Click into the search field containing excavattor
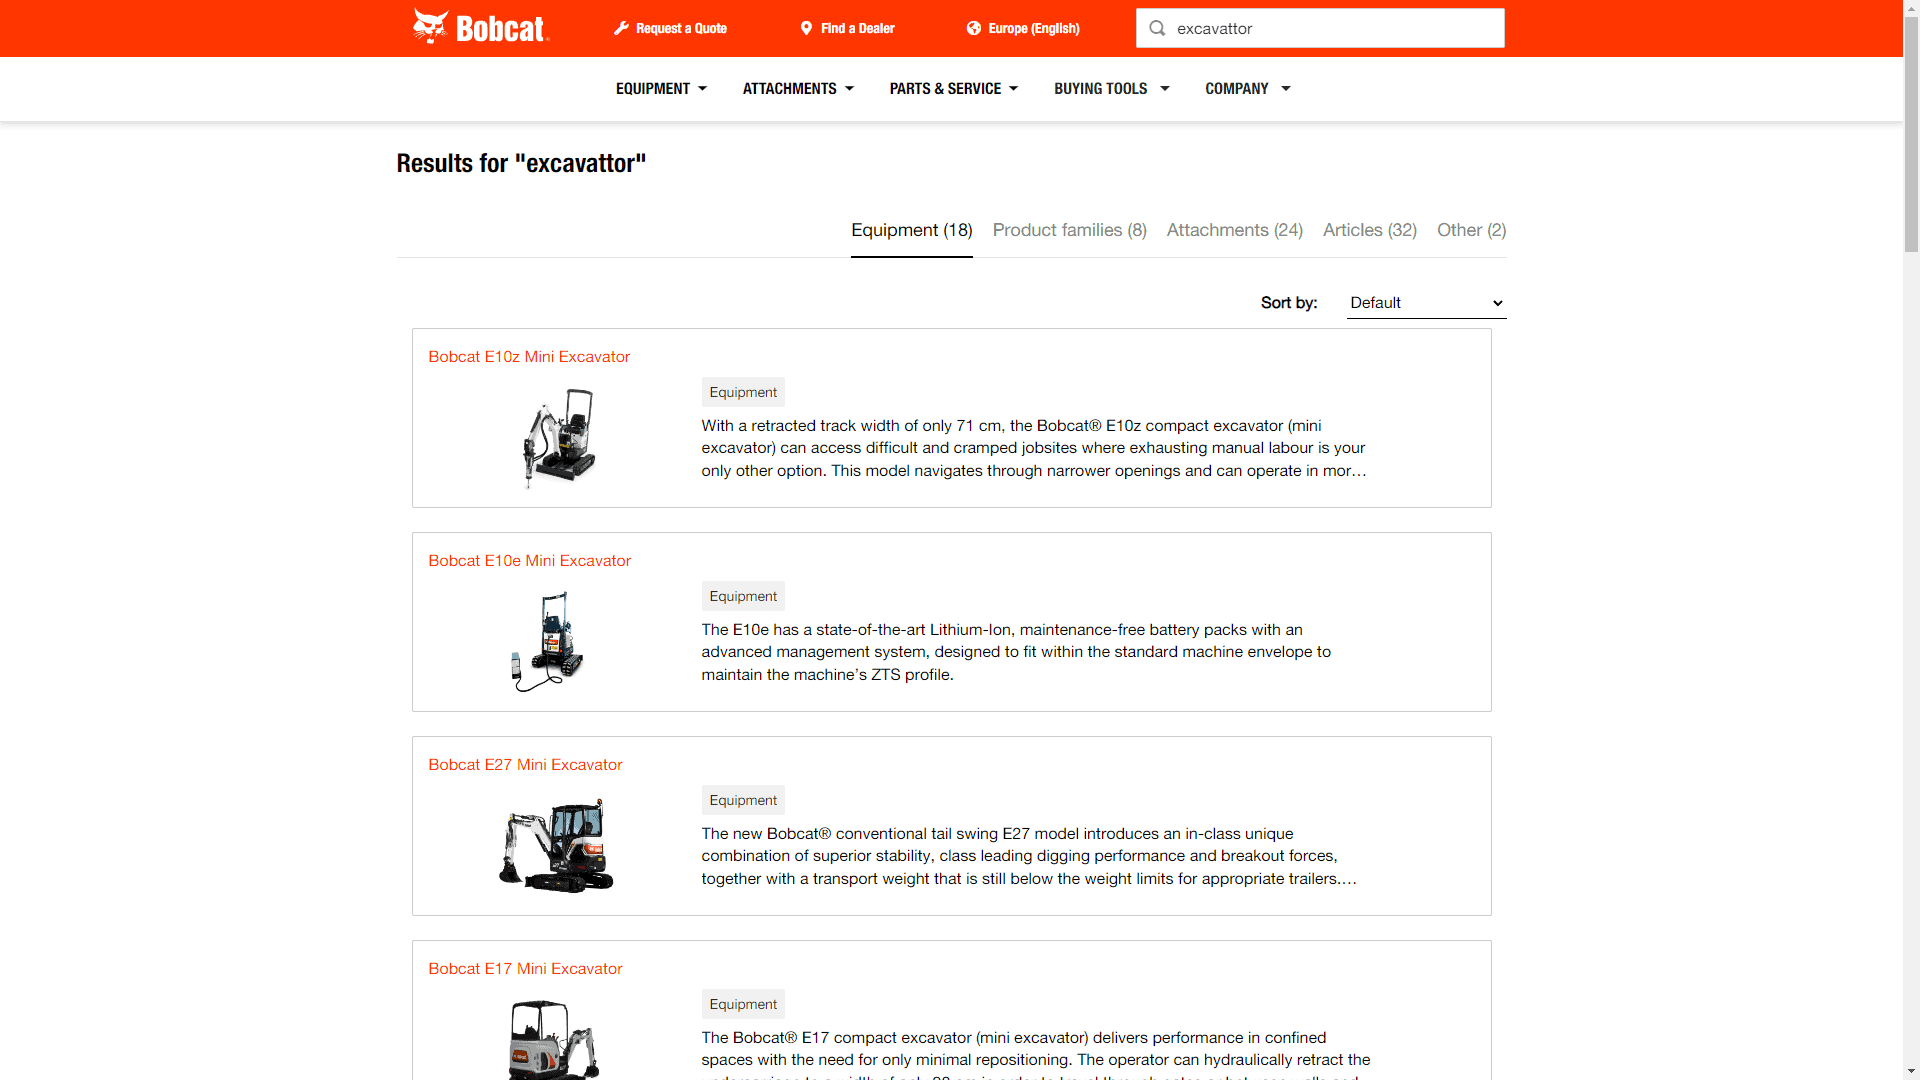The image size is (1920, 1080). (1330, 28)
